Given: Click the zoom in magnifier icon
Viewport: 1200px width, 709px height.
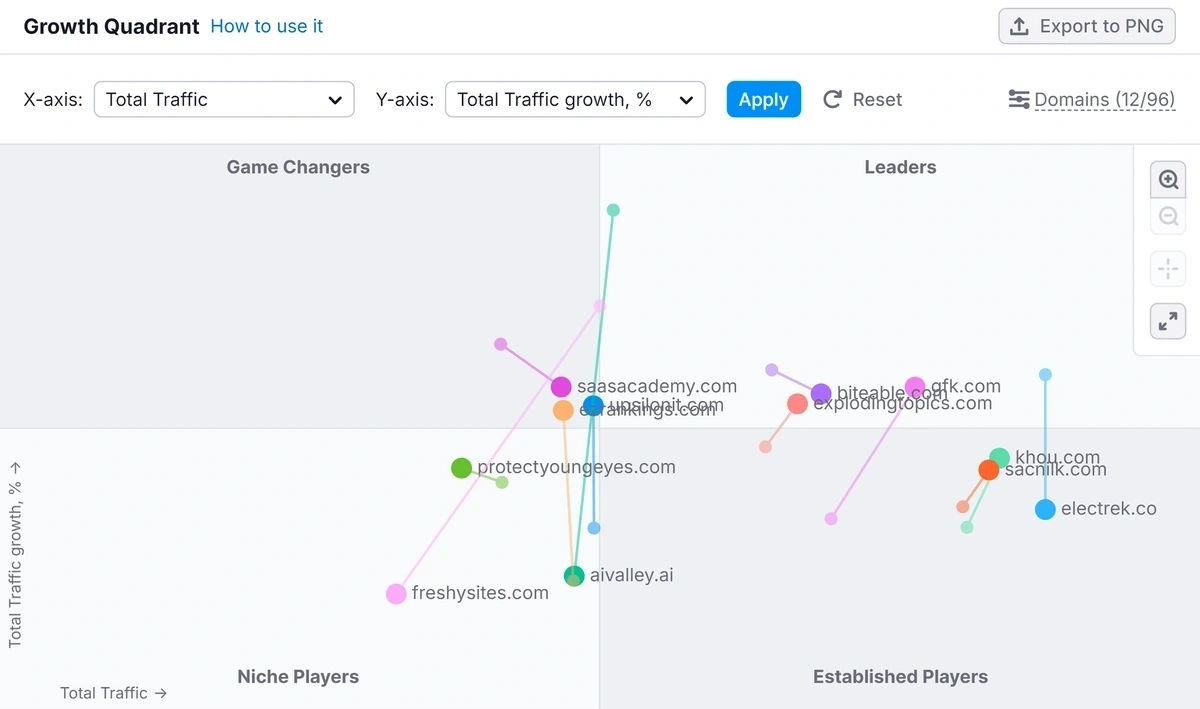Looking at the screenshot, I should pyautogui.click(x=1168, y=180).
